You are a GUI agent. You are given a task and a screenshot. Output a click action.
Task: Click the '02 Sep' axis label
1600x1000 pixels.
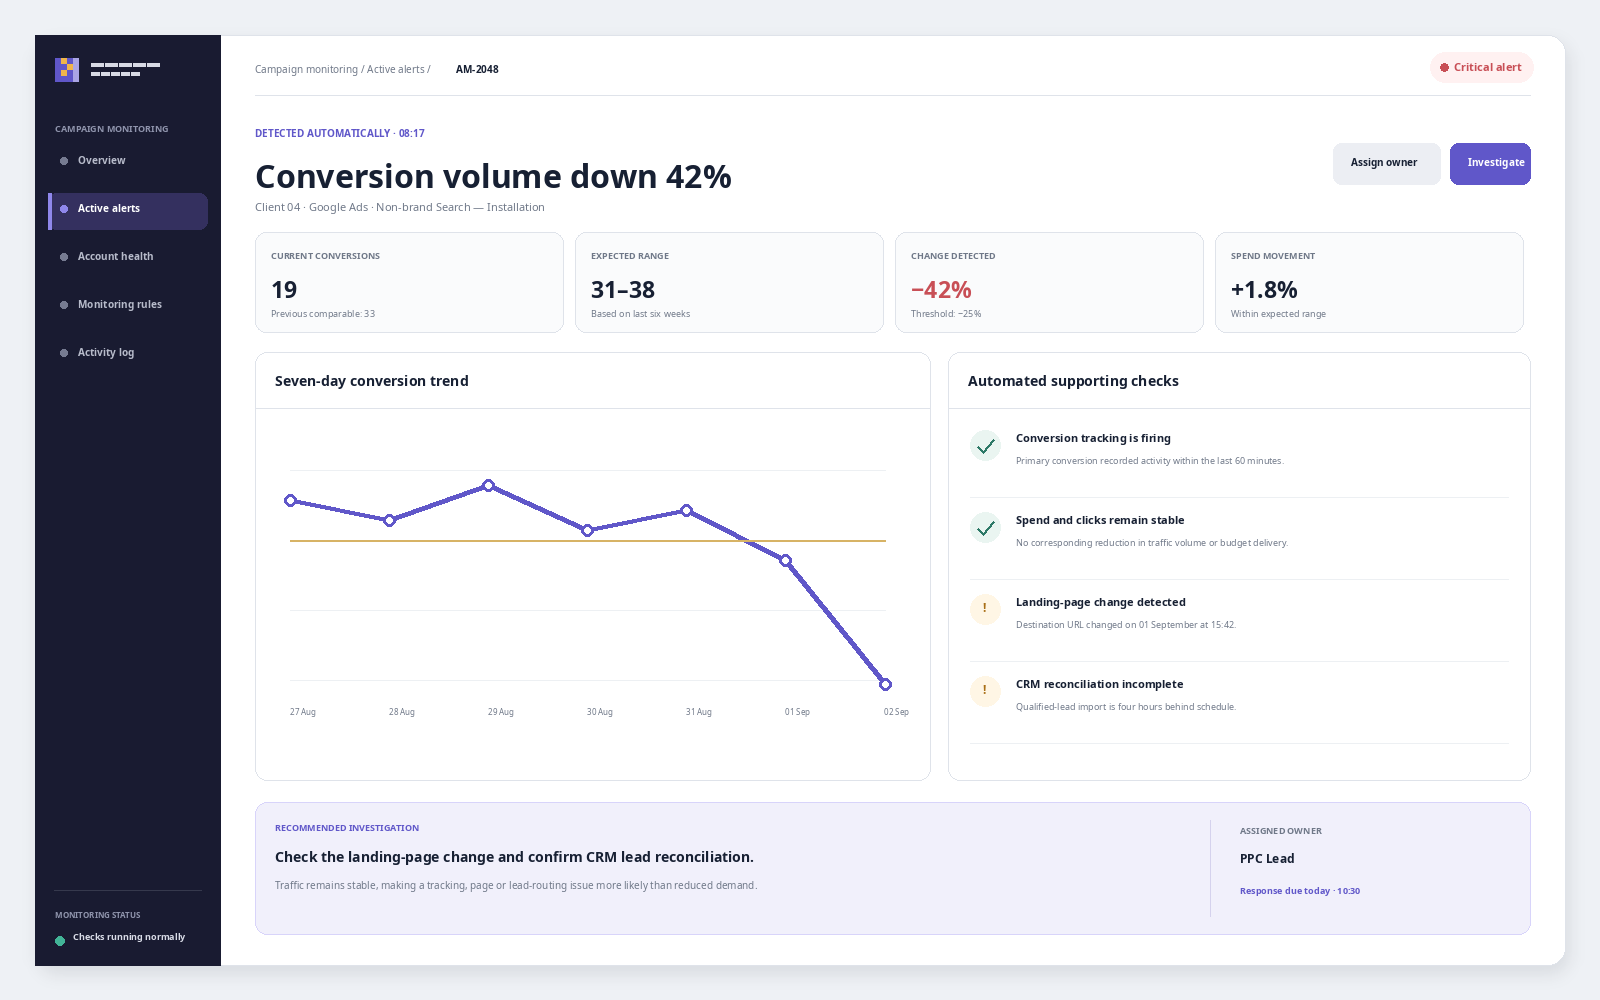[x=896, y=712]
